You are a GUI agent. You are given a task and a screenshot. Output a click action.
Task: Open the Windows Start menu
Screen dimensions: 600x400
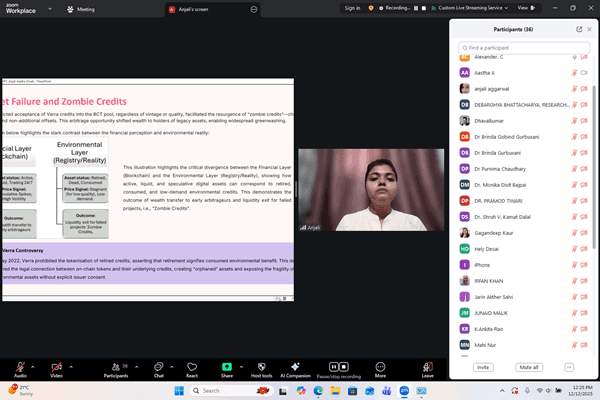tap(179, 391)
